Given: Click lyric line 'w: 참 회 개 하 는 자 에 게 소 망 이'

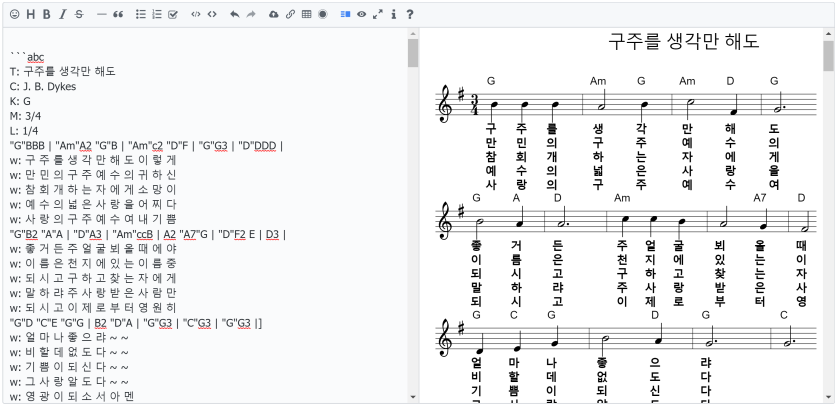Looking at the screenshot, I should click(x=93, y=190).
